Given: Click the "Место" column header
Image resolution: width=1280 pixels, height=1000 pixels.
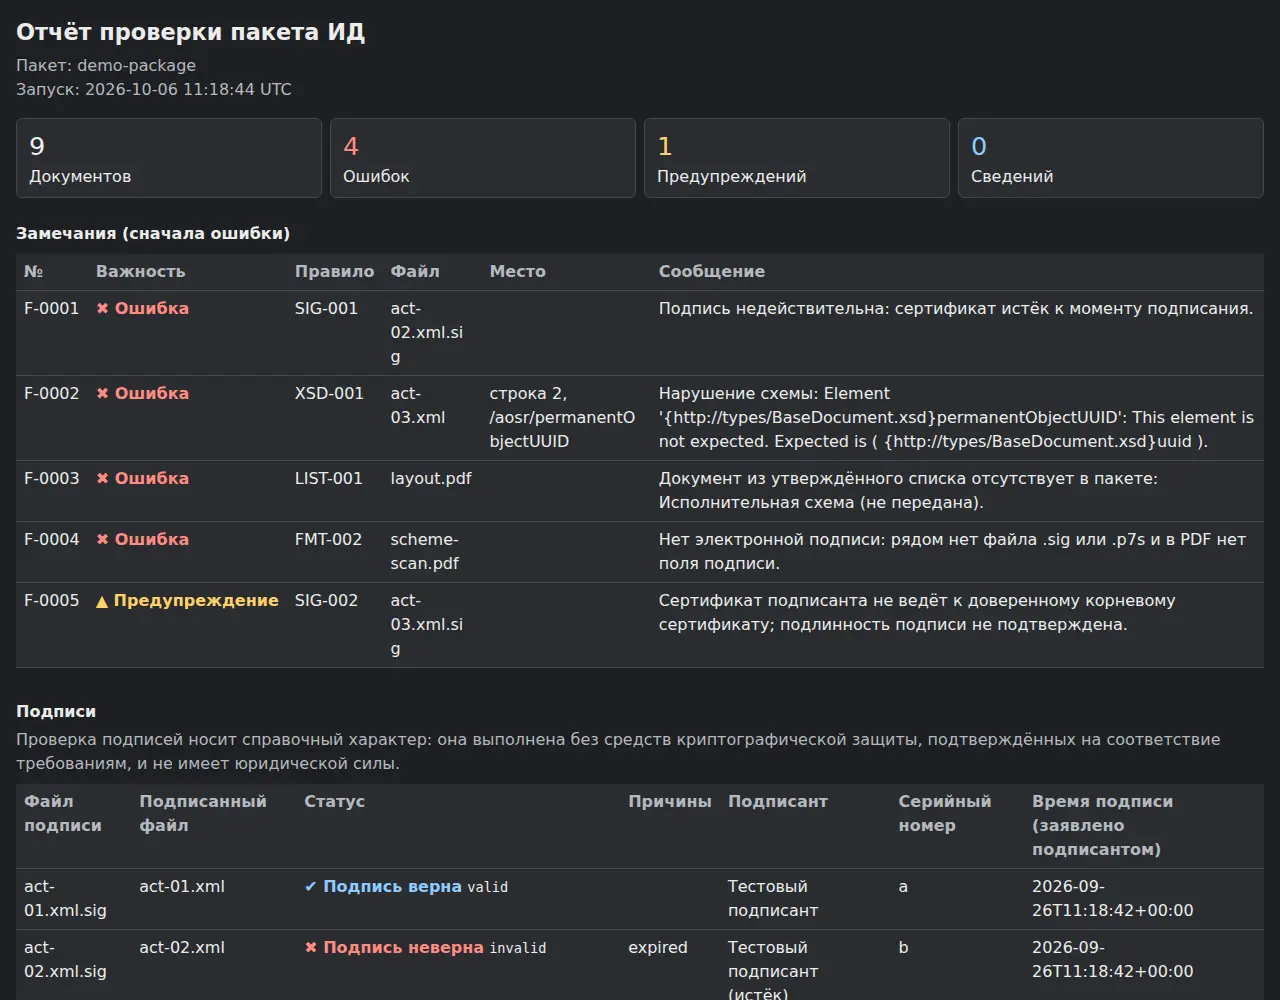Looking at the screenshot, I should pyautogui.click(x=518, y=272).
